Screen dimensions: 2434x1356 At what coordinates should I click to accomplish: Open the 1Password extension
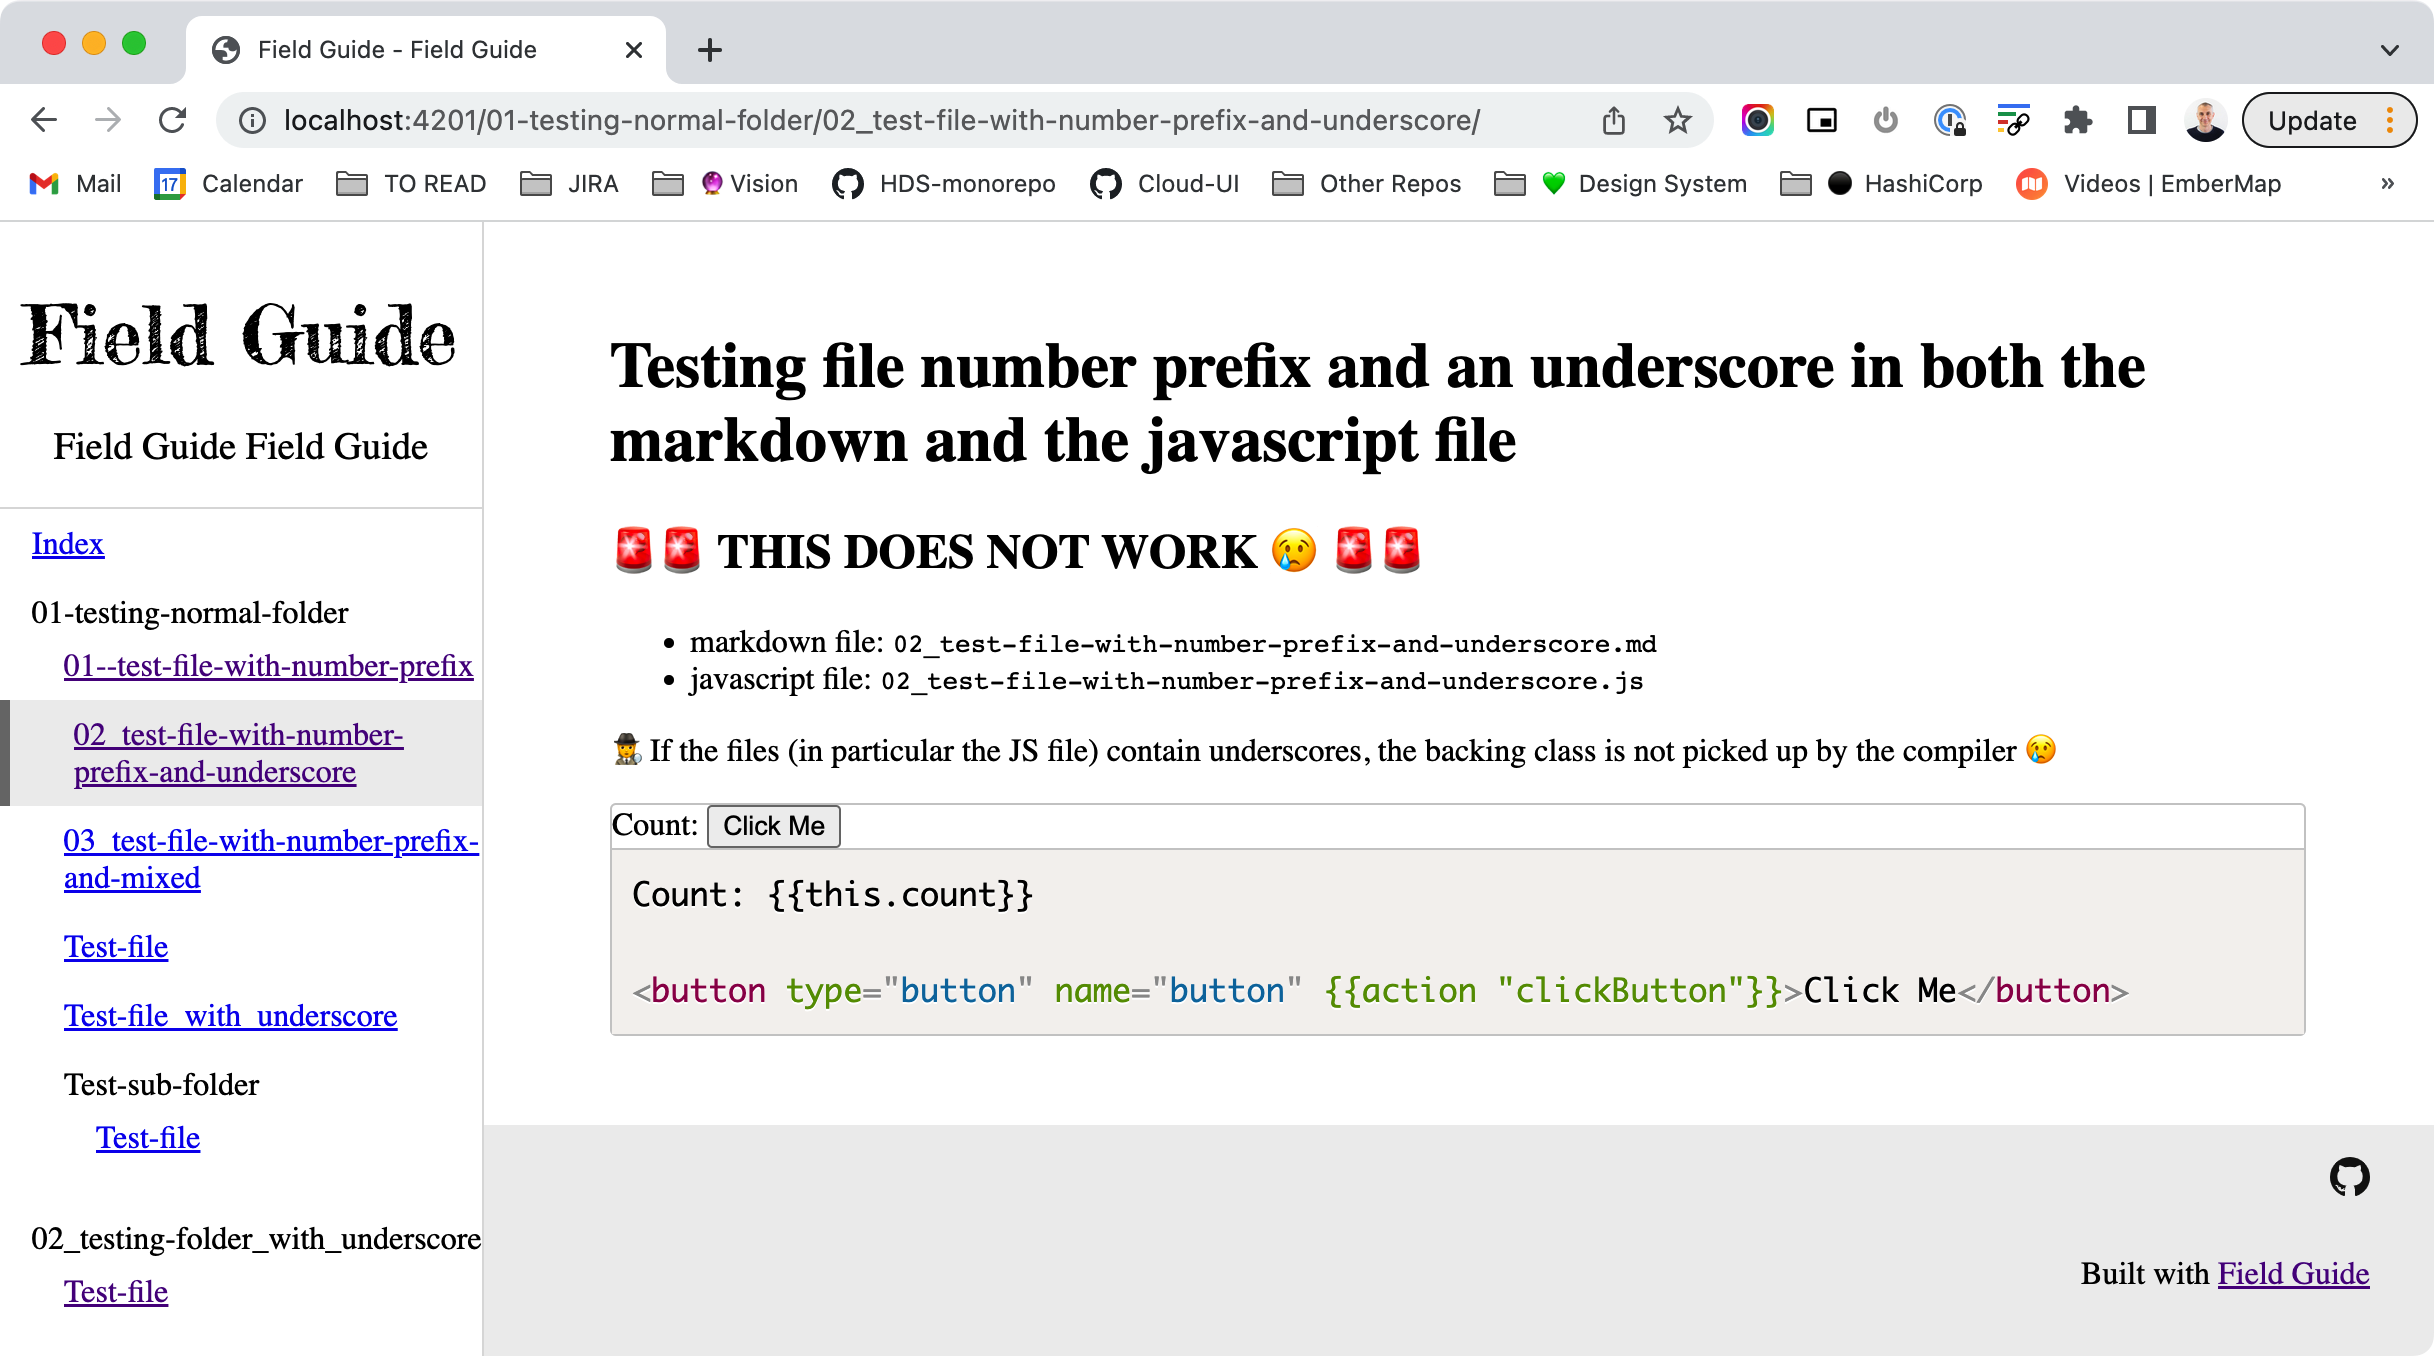pyautogui.click(x=1950, y=120)
